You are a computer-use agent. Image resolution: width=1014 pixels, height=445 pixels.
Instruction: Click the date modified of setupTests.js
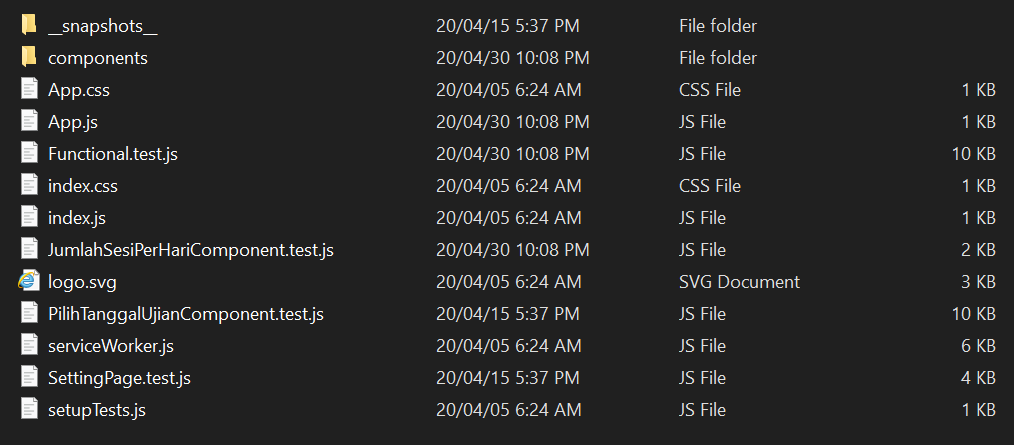[x=508, y=410]
